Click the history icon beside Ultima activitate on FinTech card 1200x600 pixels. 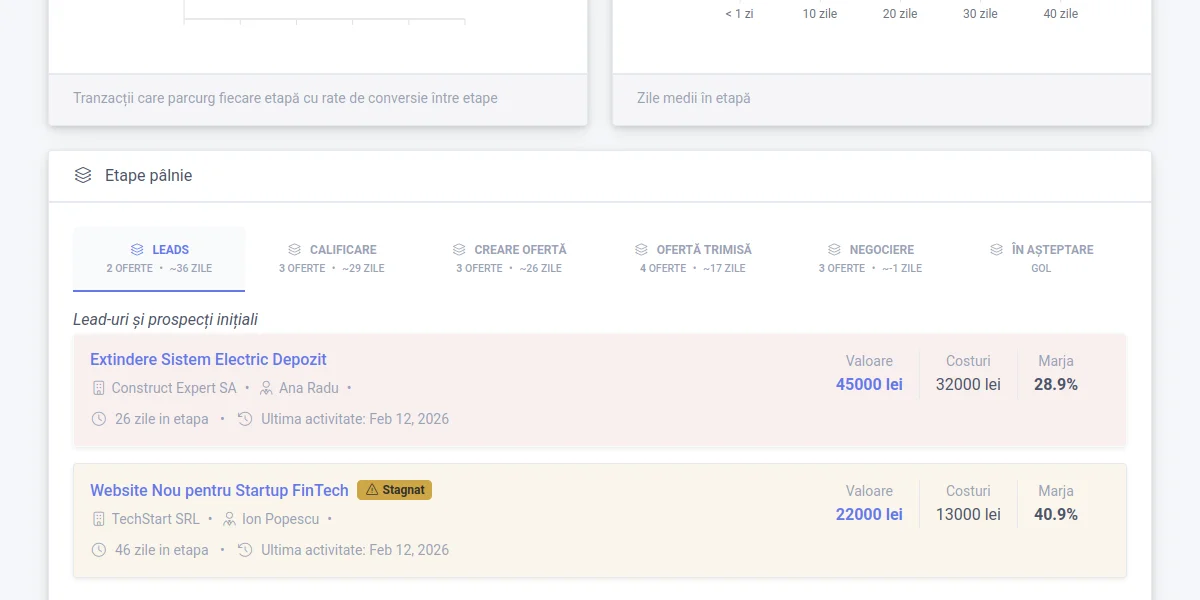click(x=245, y=550)
